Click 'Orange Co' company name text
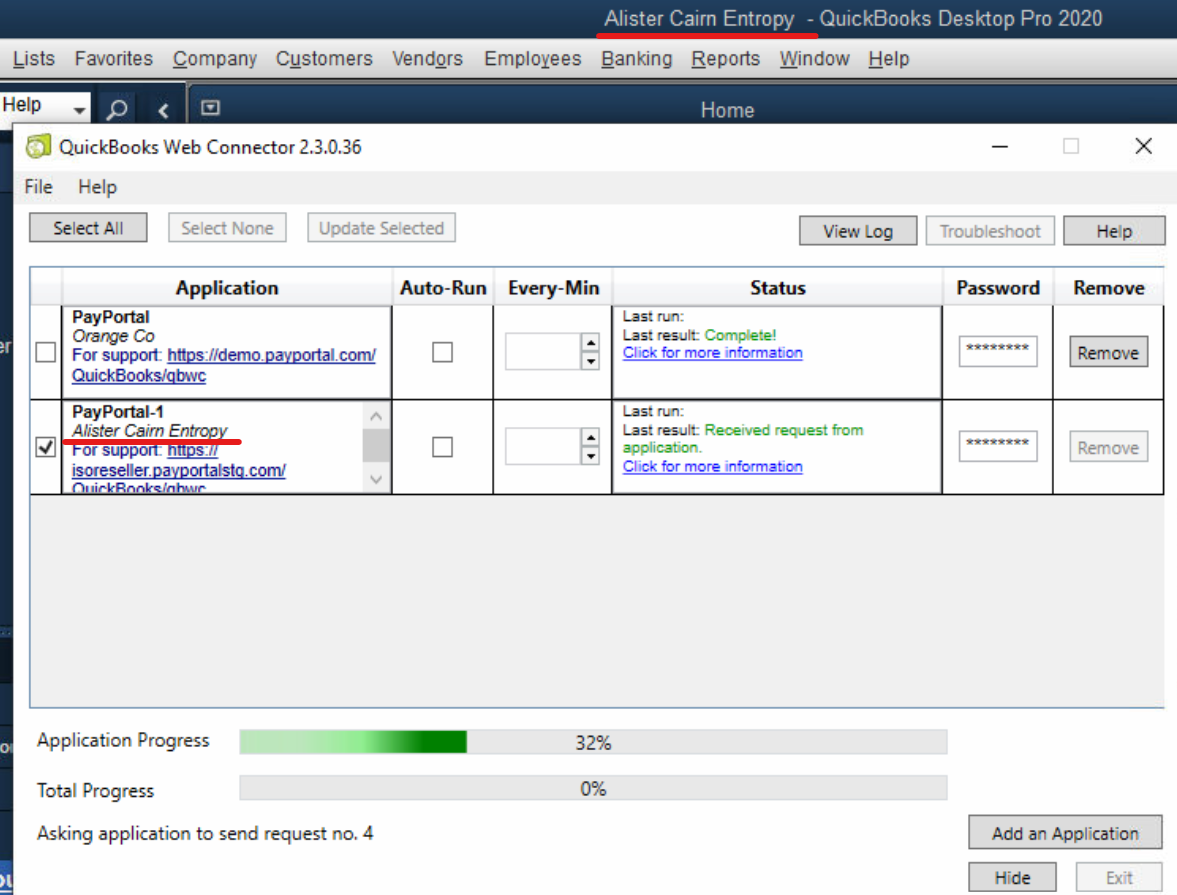Screen dimensions: 1177x895 tap(113, 336)
